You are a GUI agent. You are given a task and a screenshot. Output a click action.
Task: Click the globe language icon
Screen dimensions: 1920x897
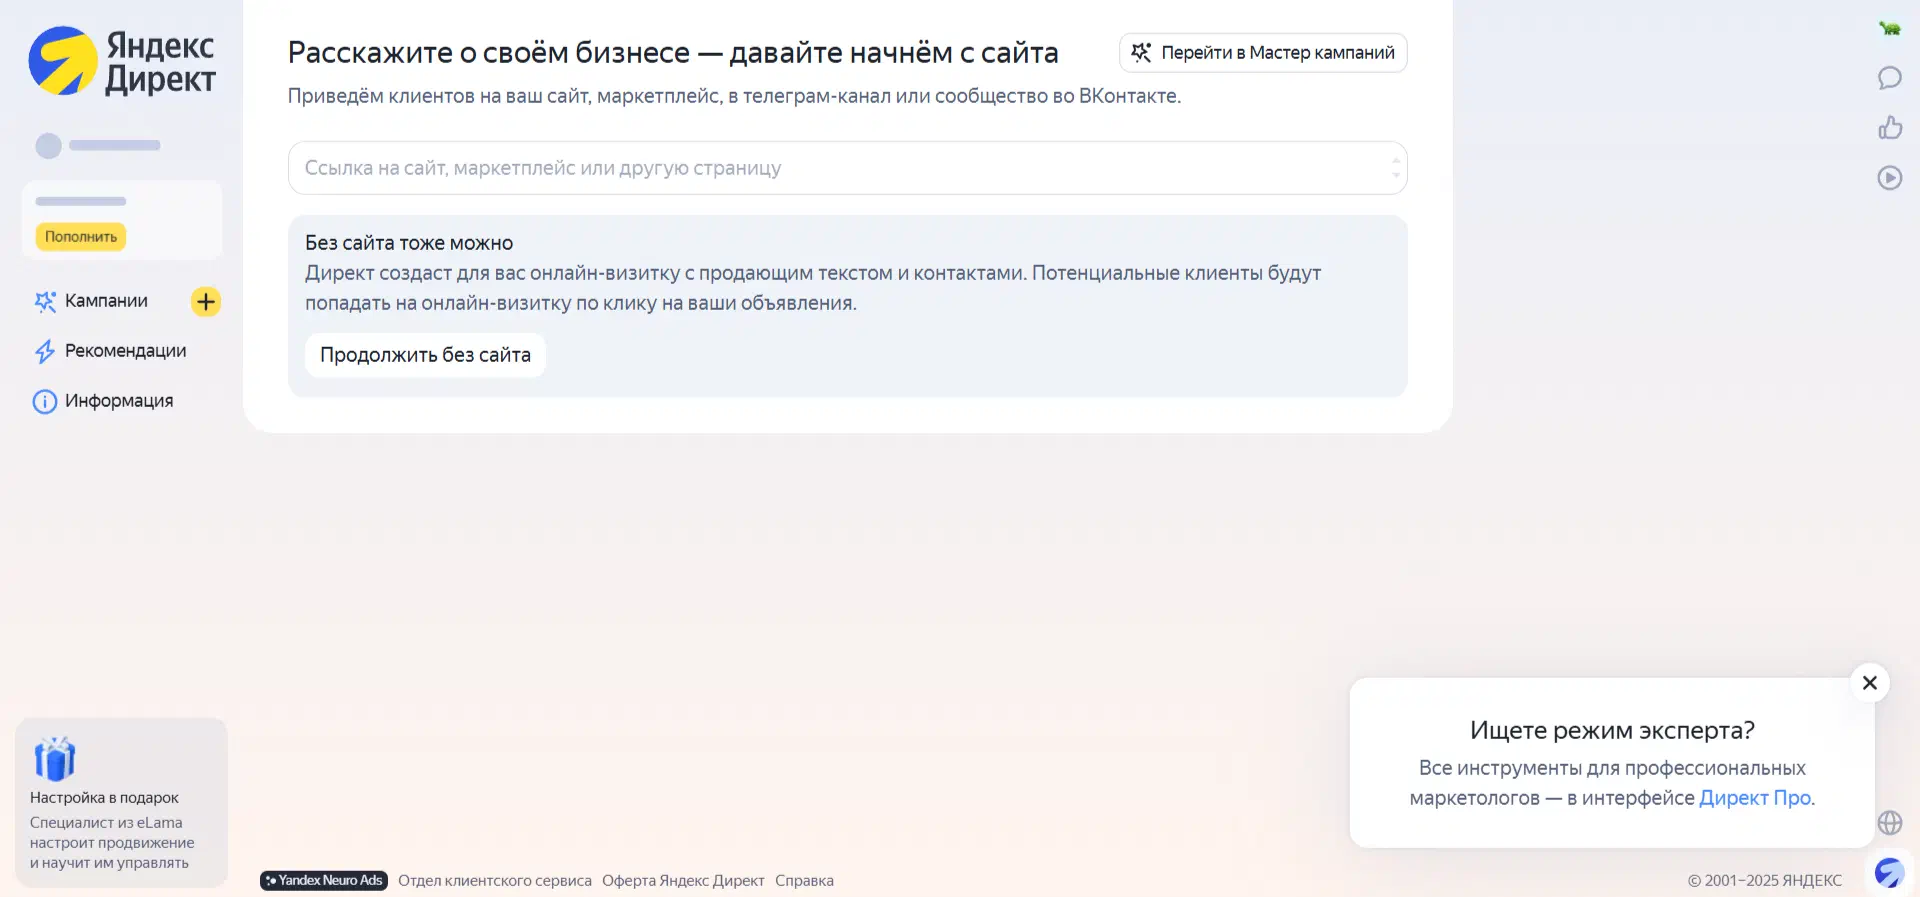point(1889,823)
